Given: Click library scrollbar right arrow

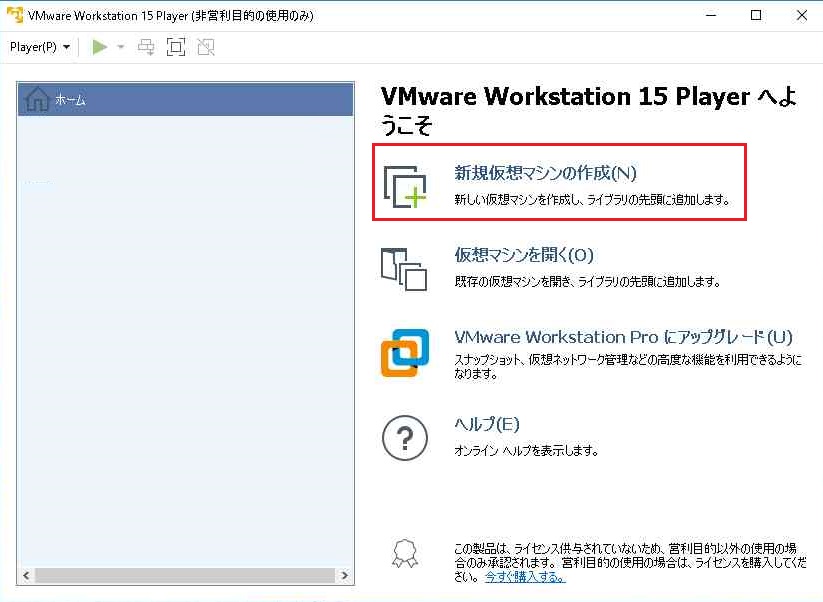Looking at the screenshot, I should 344,576.
